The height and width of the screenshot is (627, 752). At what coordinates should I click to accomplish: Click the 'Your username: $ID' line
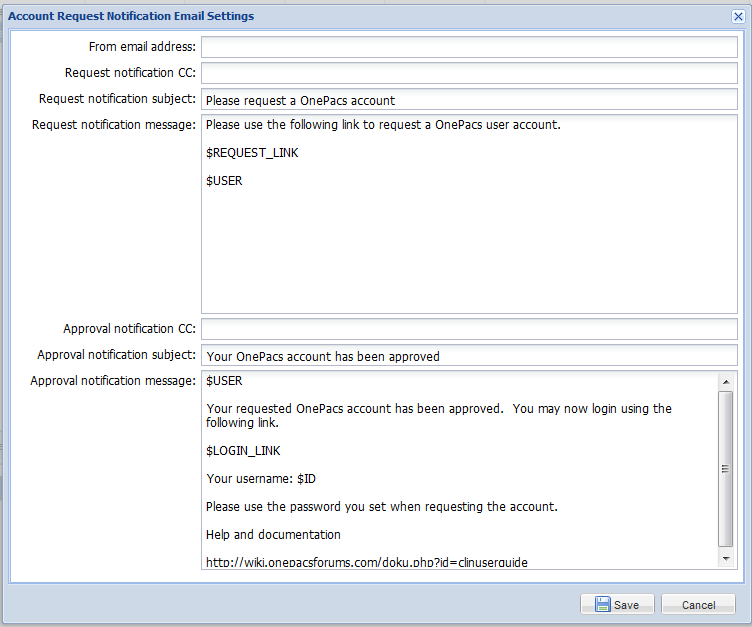pyautogui.click(x=261, y=479)
